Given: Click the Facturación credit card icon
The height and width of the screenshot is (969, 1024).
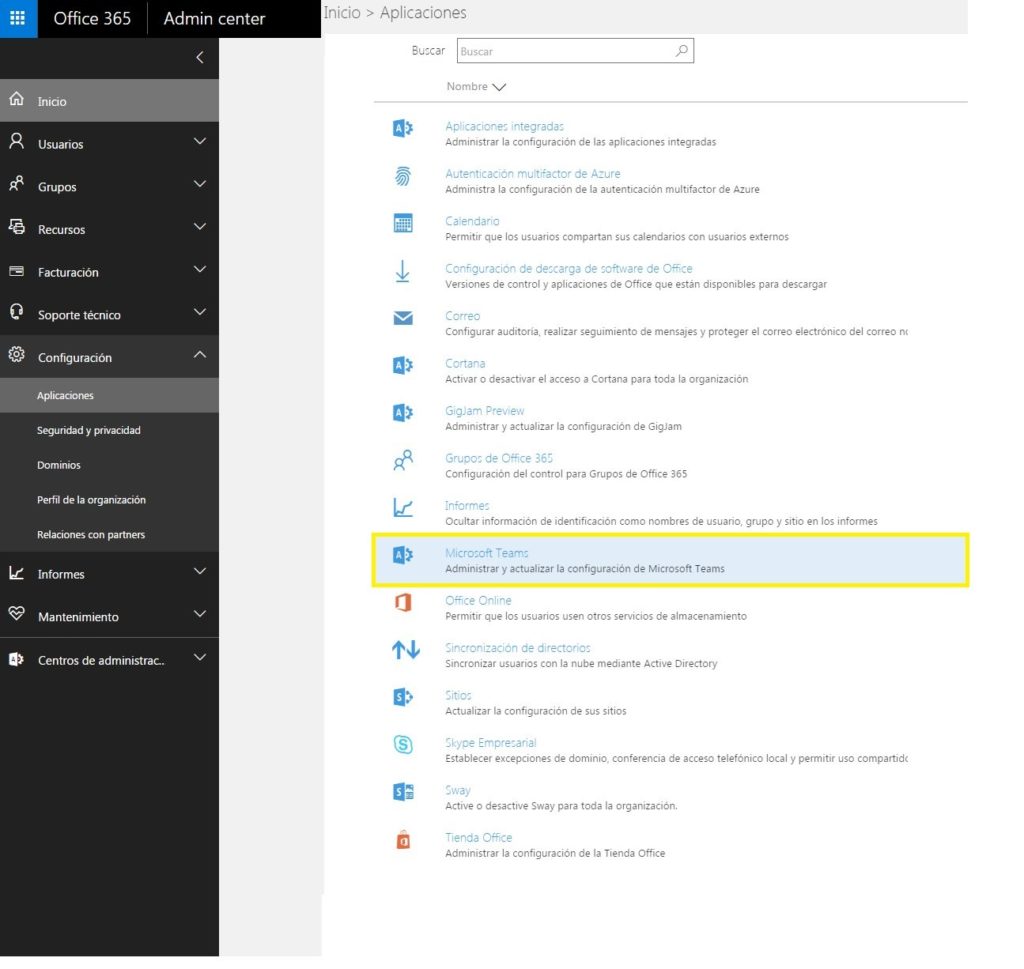Looking at the screenshot, I should pyautogui.click(x=16, y=270).
